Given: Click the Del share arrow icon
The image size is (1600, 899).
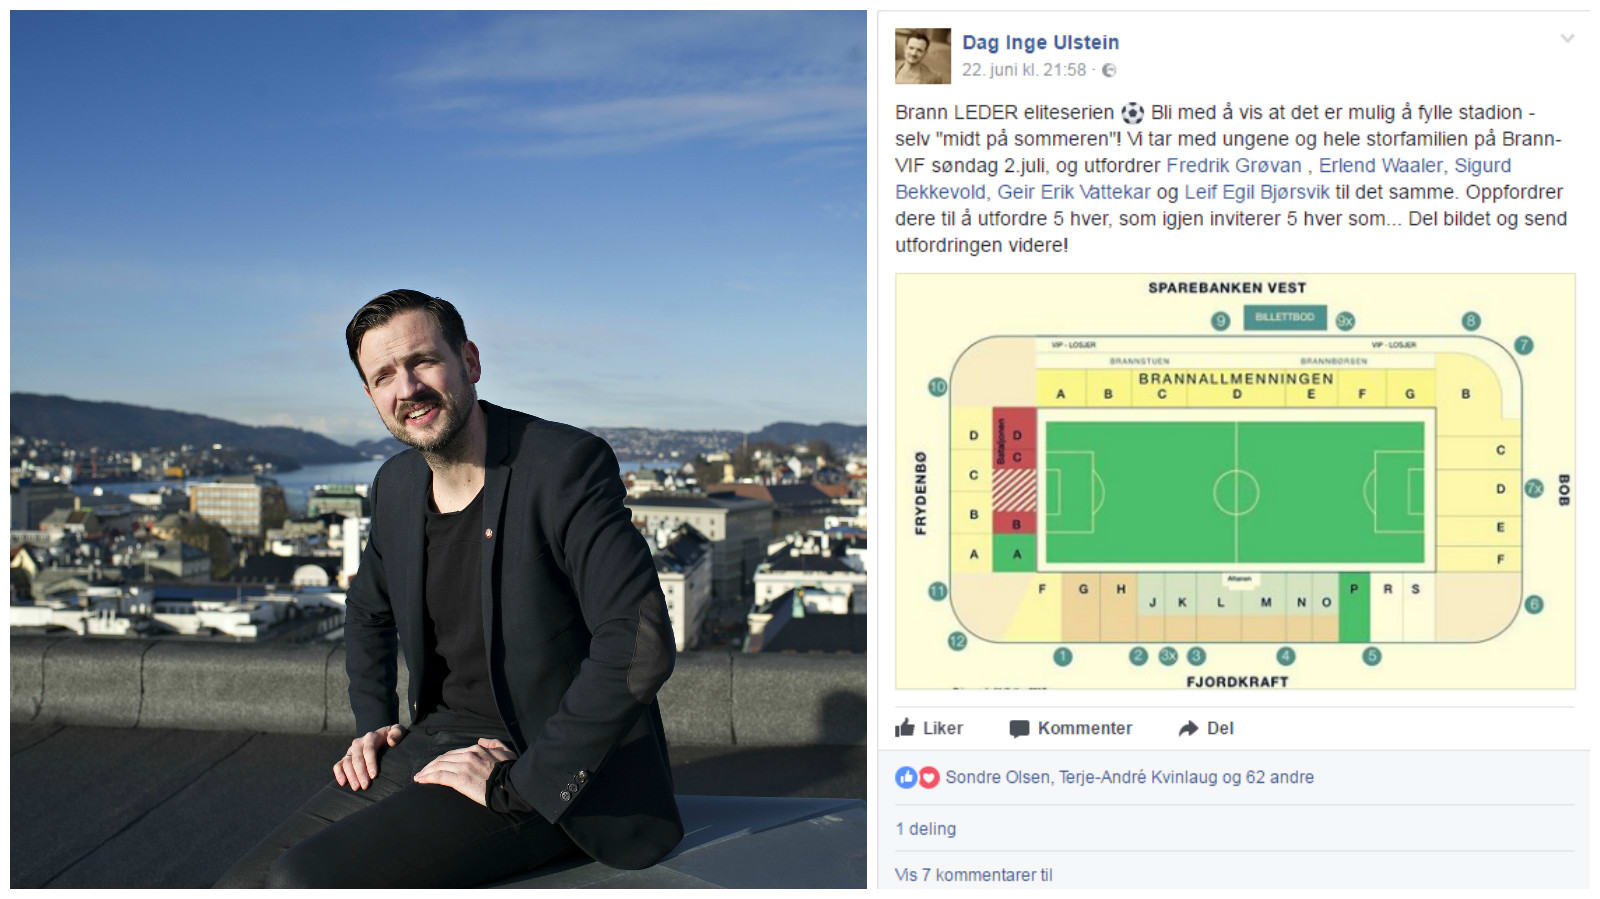Looking at the screenshot, I should pyautogui.click(x=1188, y=729).
